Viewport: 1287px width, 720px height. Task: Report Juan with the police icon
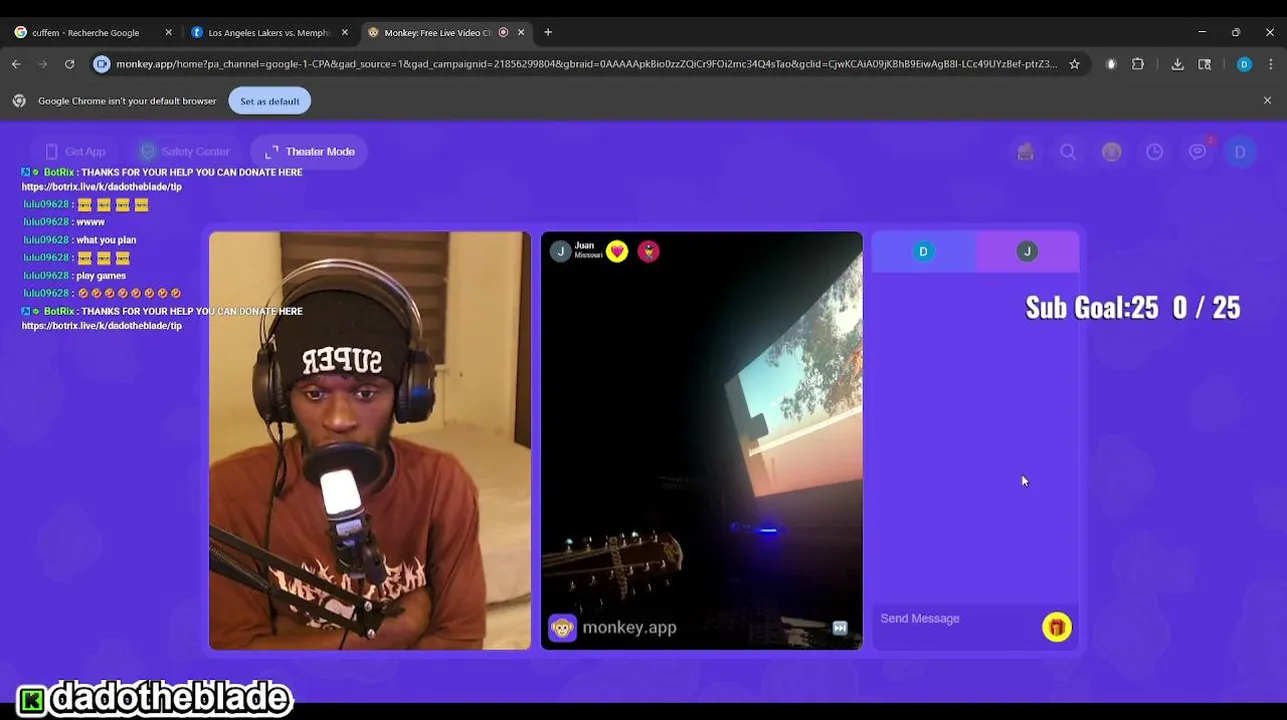tap(648, 251)
